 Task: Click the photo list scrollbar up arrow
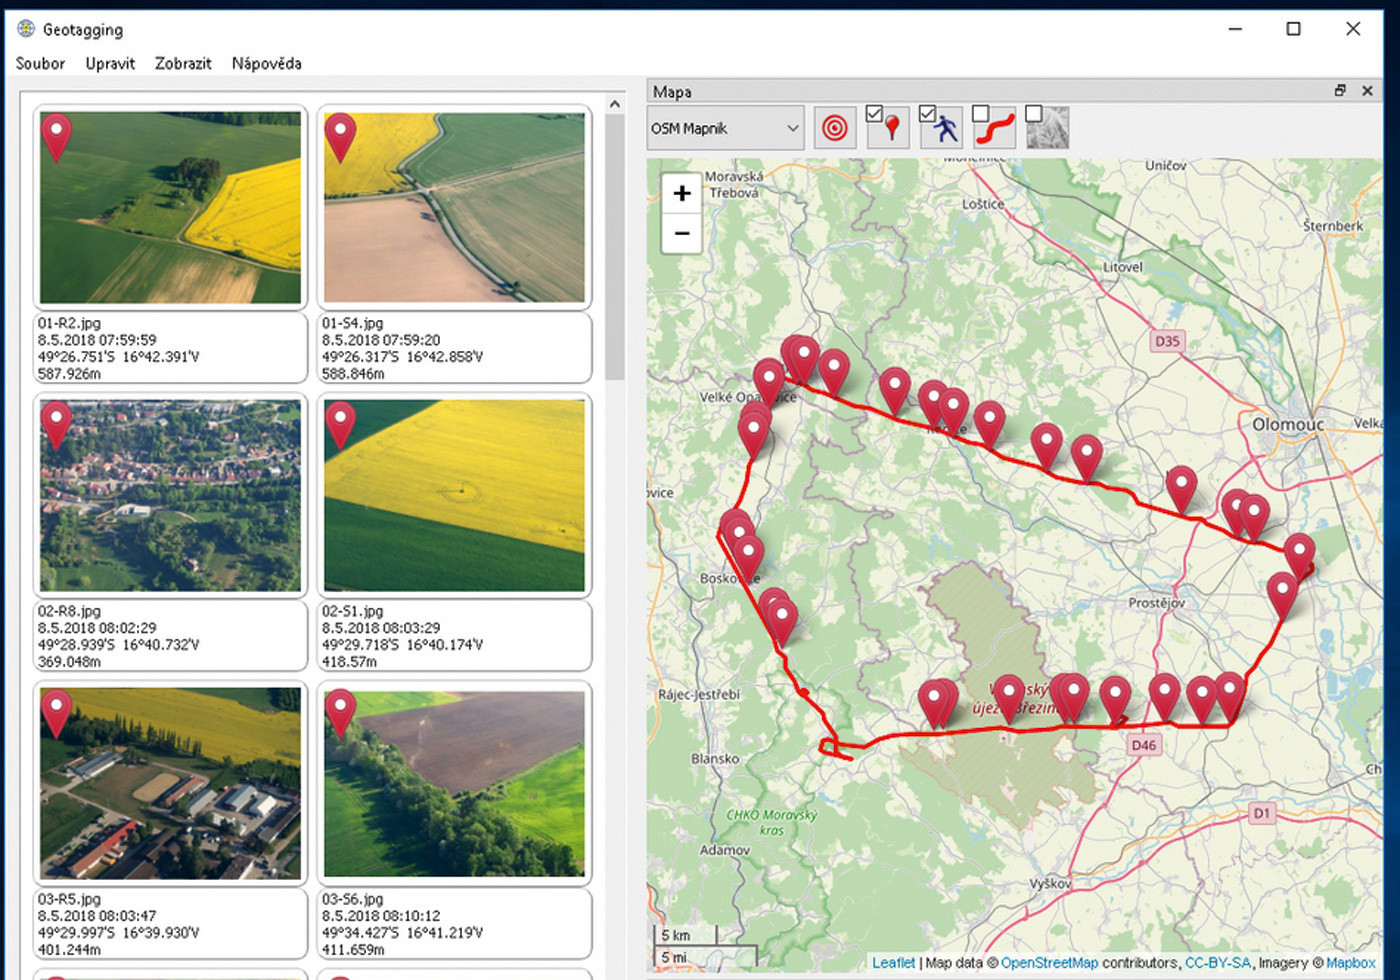click(x=614, y=104)
